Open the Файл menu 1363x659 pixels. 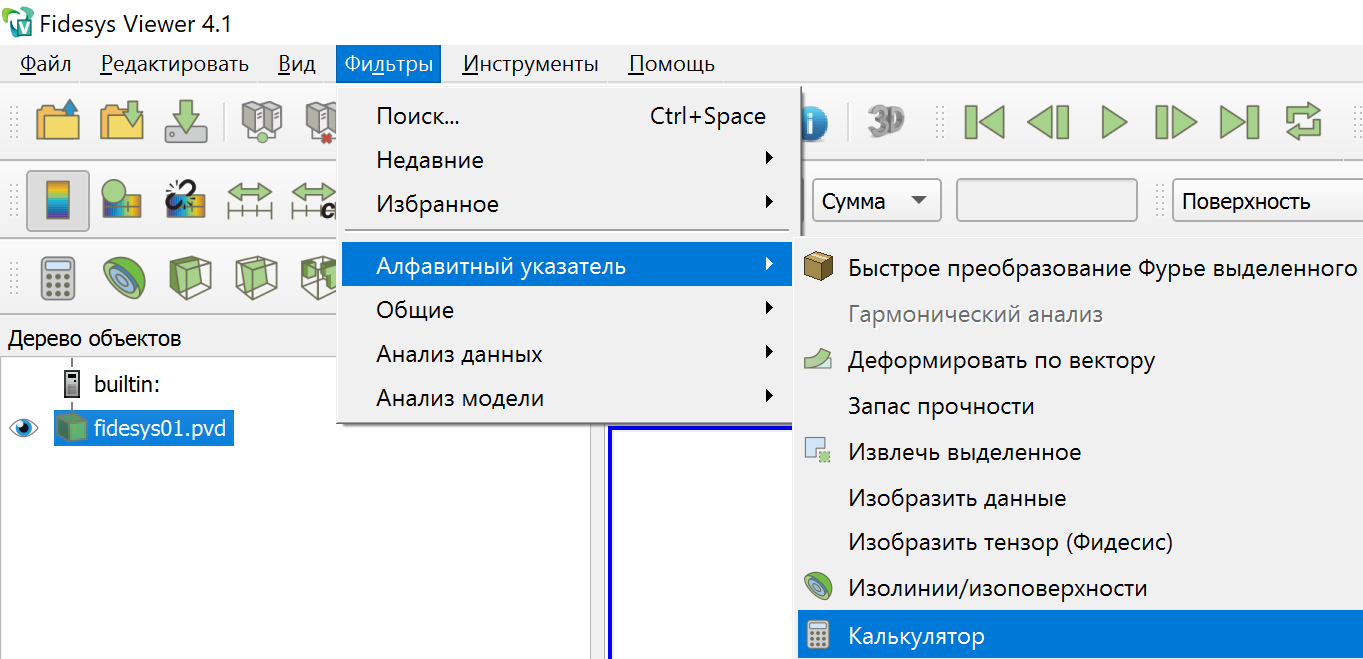[x=45, y=65]
